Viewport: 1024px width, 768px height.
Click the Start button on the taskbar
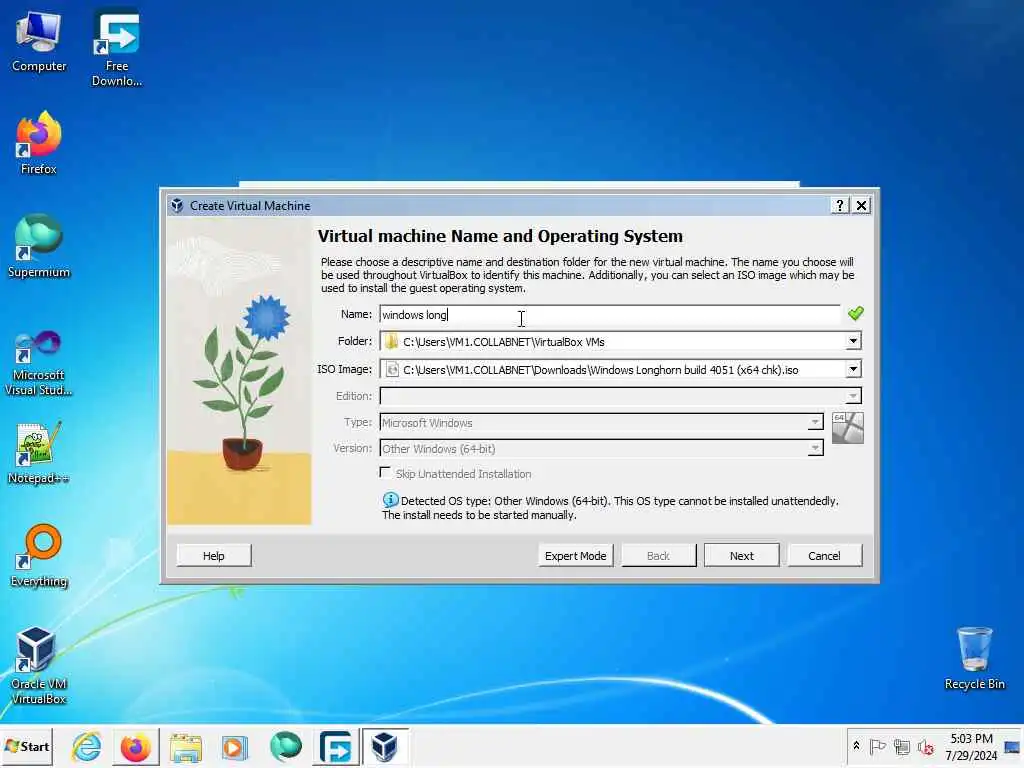point(27,746)
